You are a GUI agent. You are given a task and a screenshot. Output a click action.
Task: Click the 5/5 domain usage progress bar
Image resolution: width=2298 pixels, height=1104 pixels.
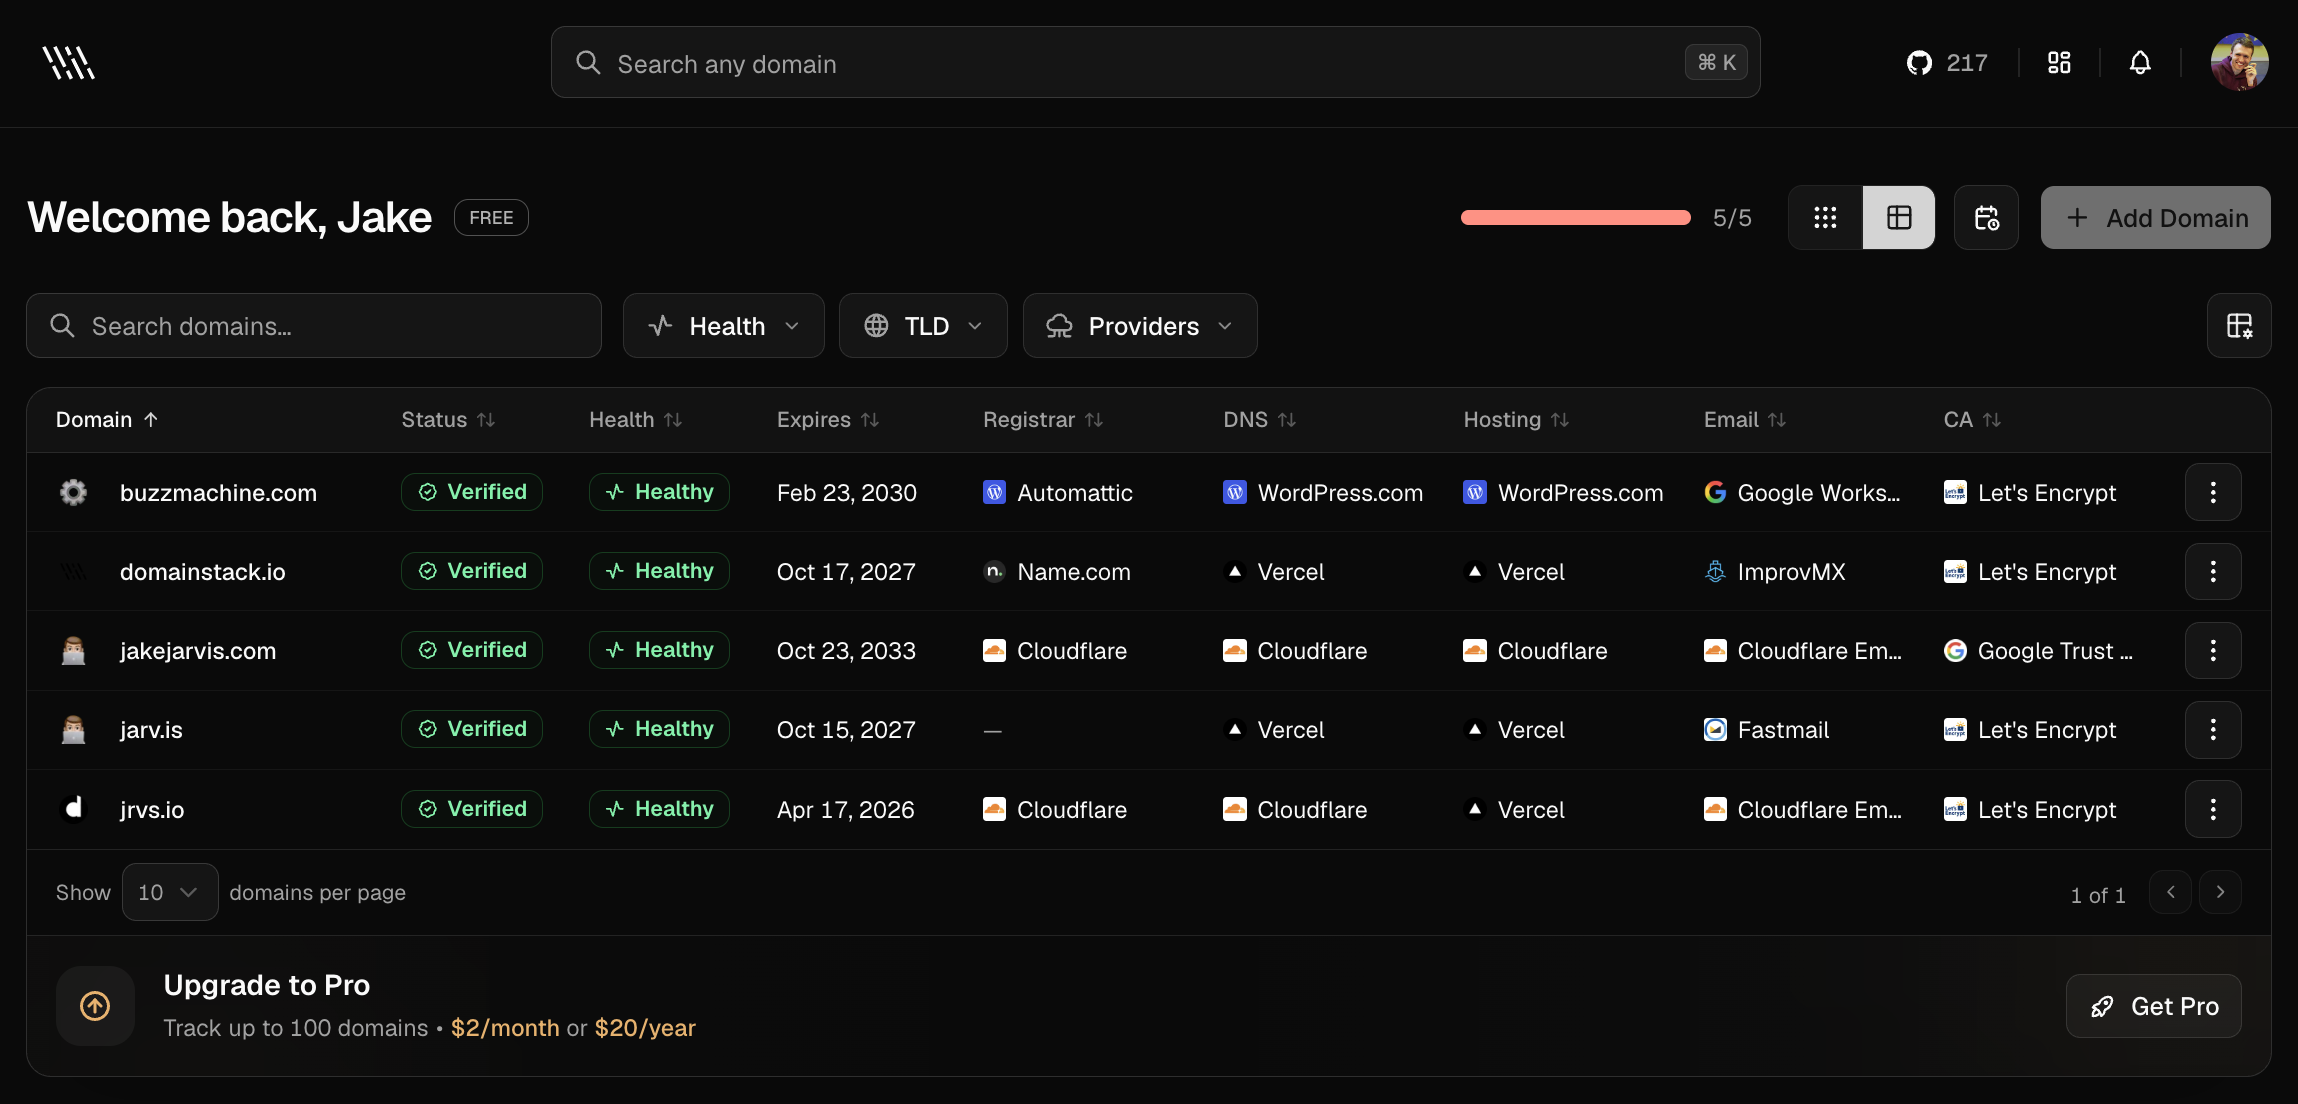pos(1575,218)
